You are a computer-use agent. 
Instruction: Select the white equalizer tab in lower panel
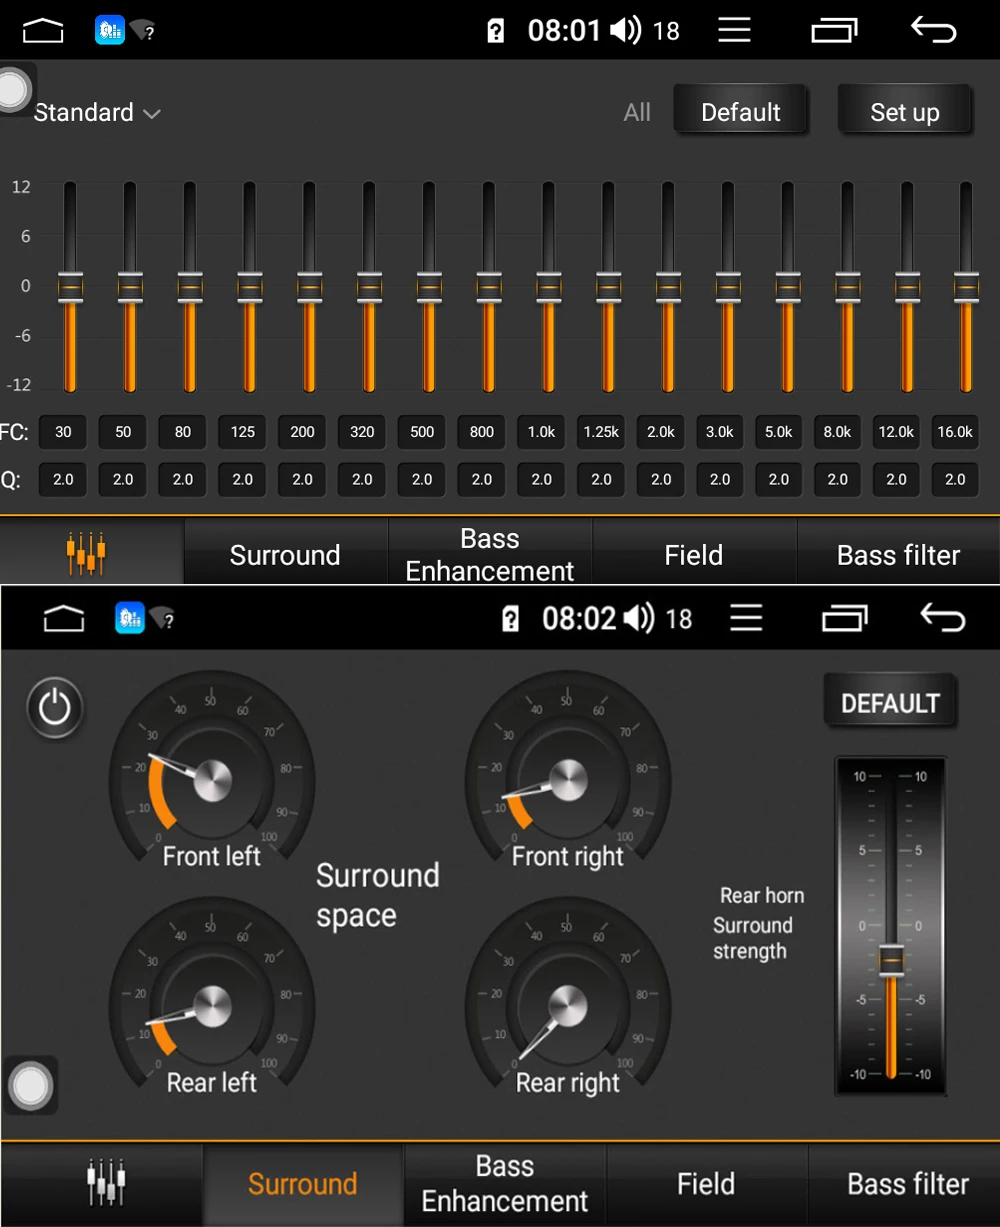[105, 1183]
